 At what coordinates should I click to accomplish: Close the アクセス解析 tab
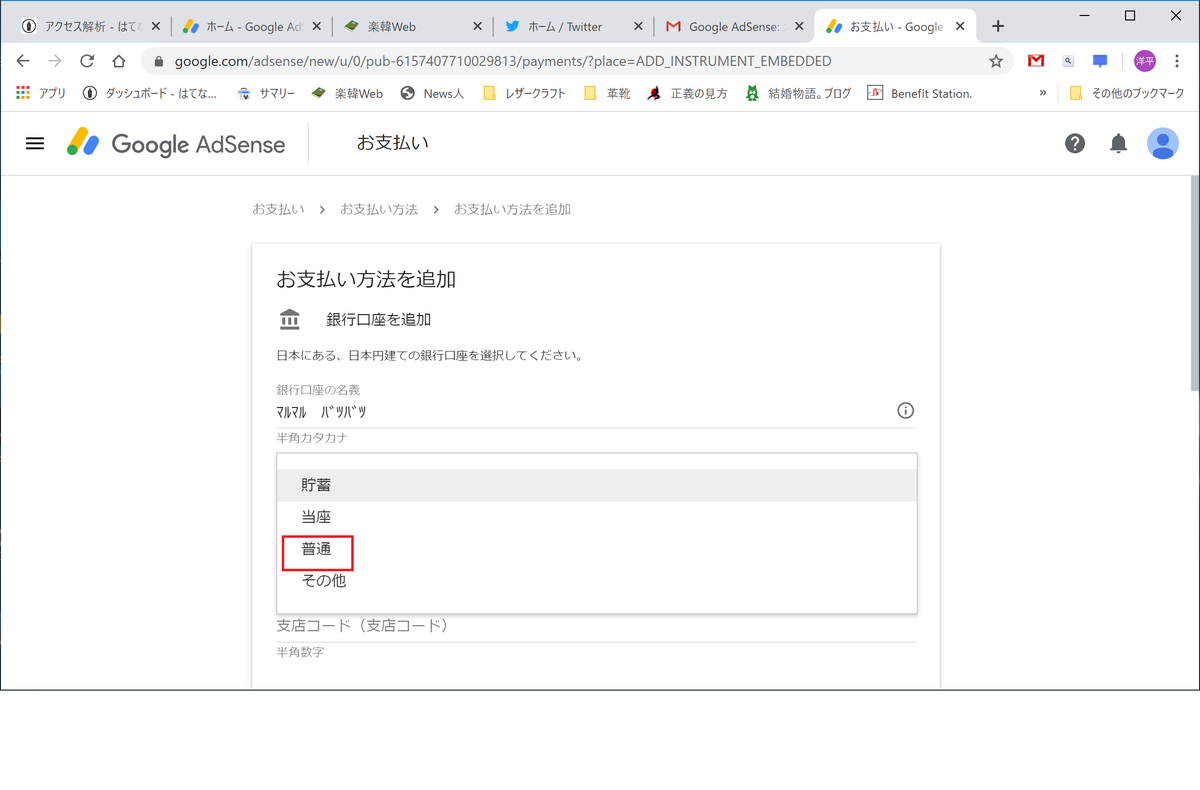click(x=155, y=27)
